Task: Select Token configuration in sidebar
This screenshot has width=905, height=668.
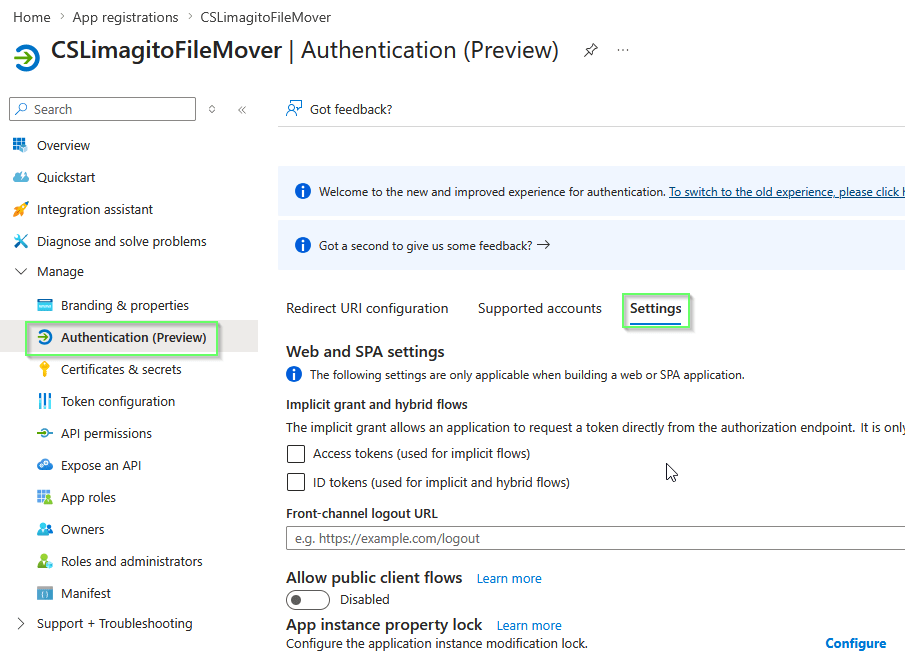Action: pos(117,401)
